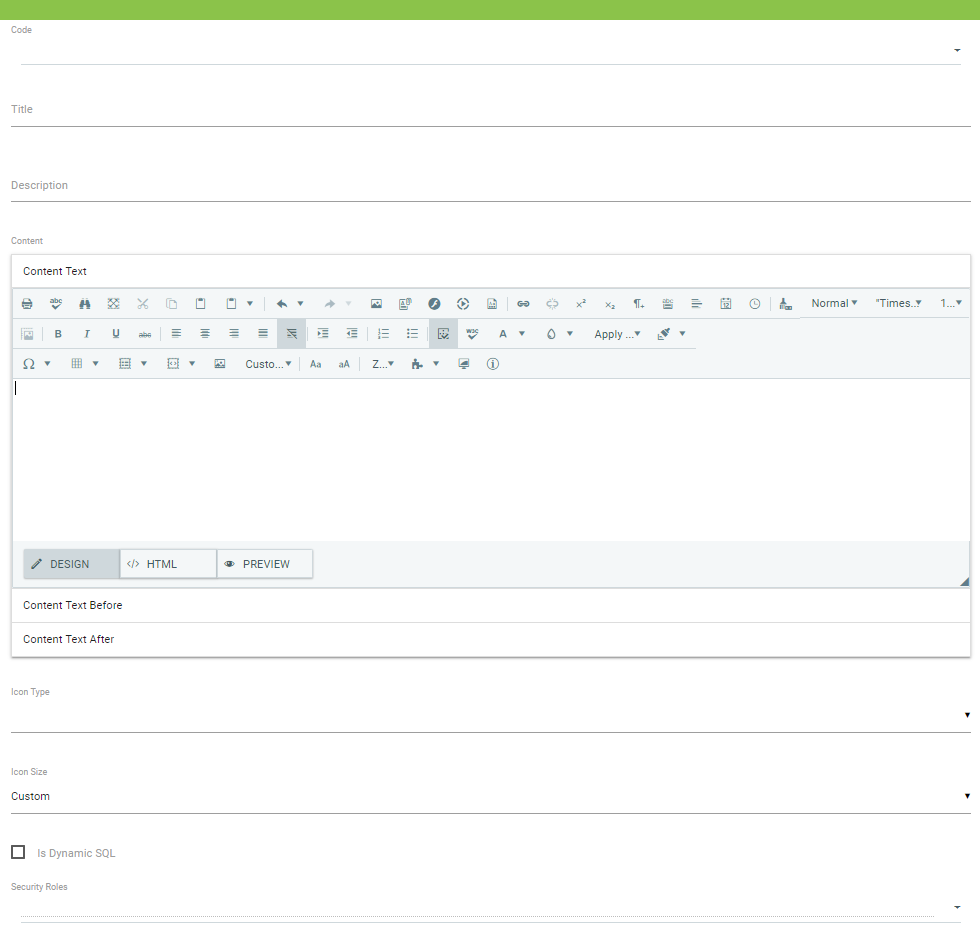Apply superscript formatting
The image size is (980, 931).
click(x=580, y=304)
